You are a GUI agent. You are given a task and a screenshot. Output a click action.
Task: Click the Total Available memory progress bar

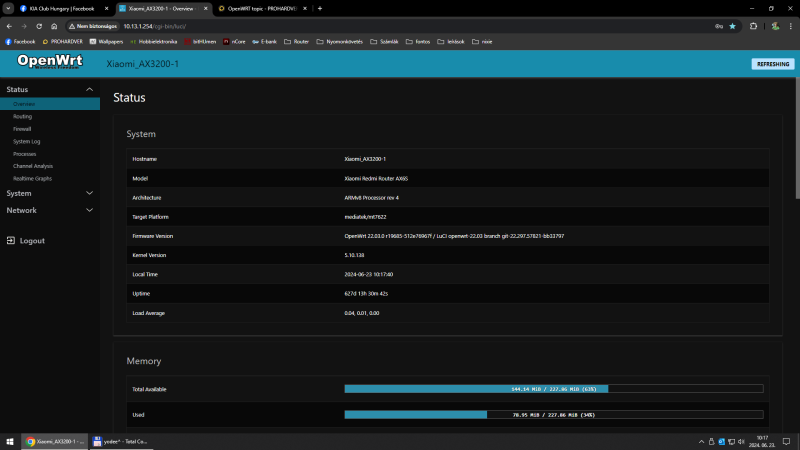click(x=554, y=389)
